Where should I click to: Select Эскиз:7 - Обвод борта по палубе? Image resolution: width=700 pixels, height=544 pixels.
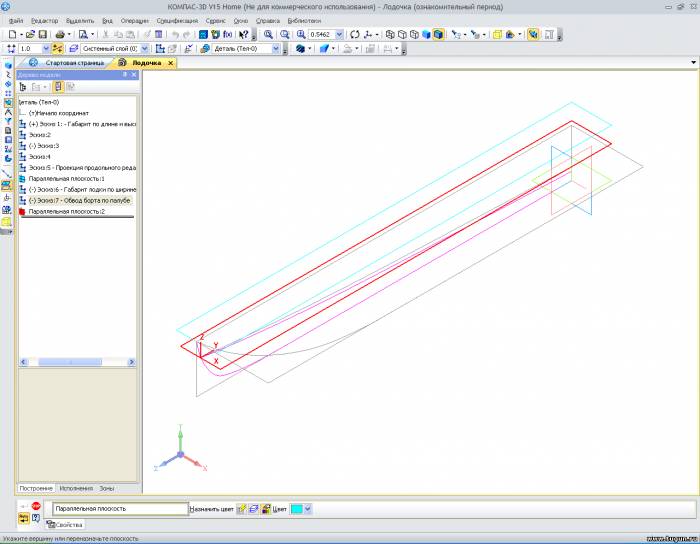pos(79,200)
